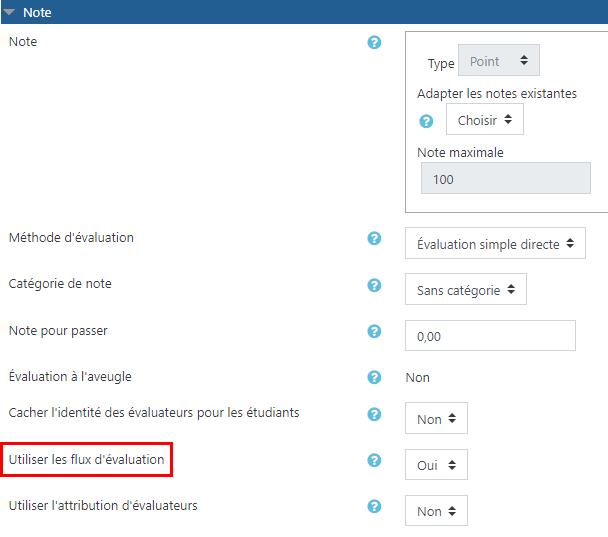Image resolution: width=608 pixels, height=537 pixels.
Task: Open help icon beside Note pour passer
Action: tap(375, 332)
